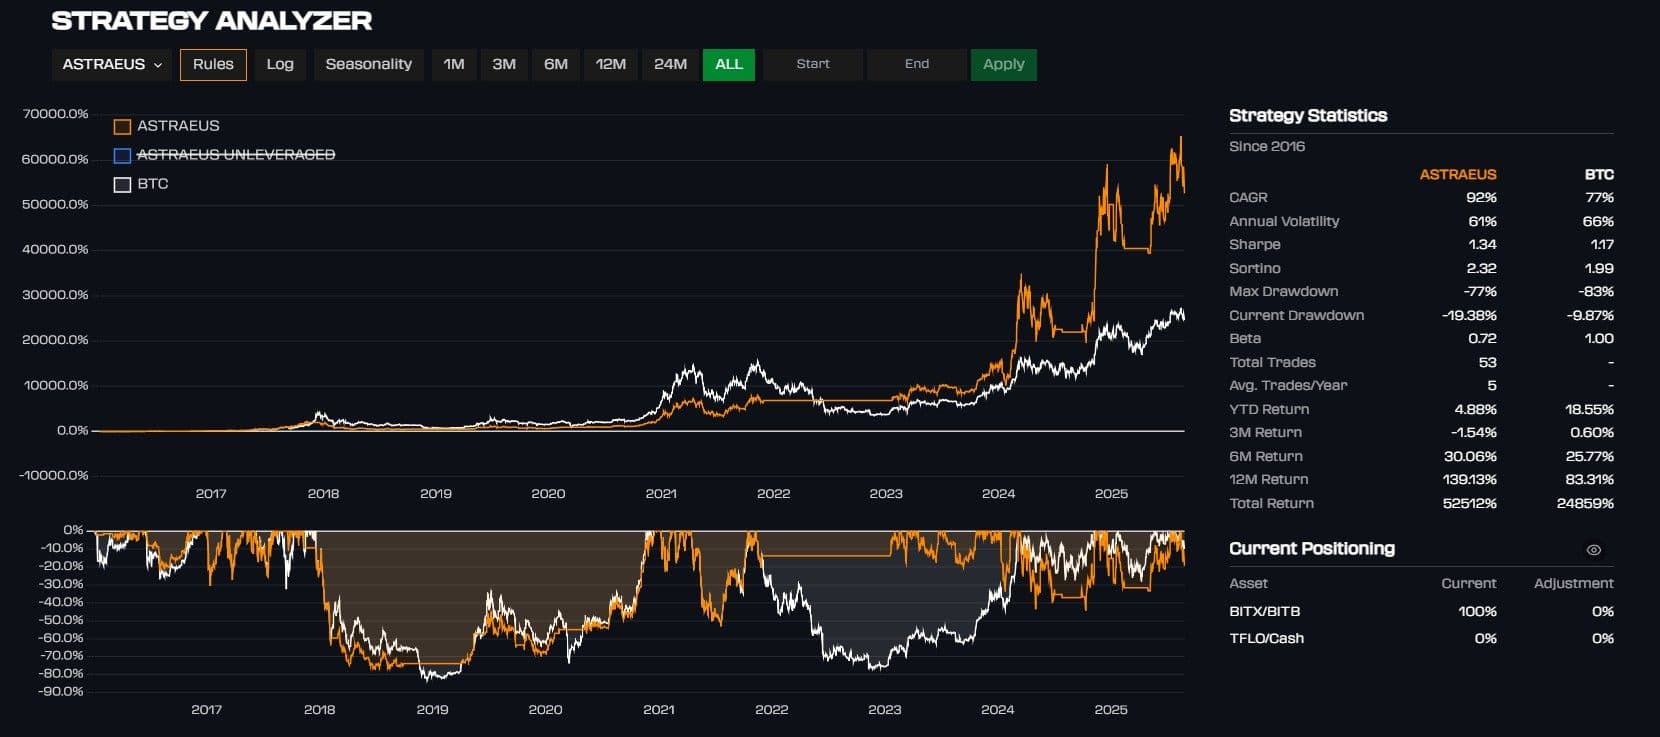Select the 1M time range

point(454,64)
